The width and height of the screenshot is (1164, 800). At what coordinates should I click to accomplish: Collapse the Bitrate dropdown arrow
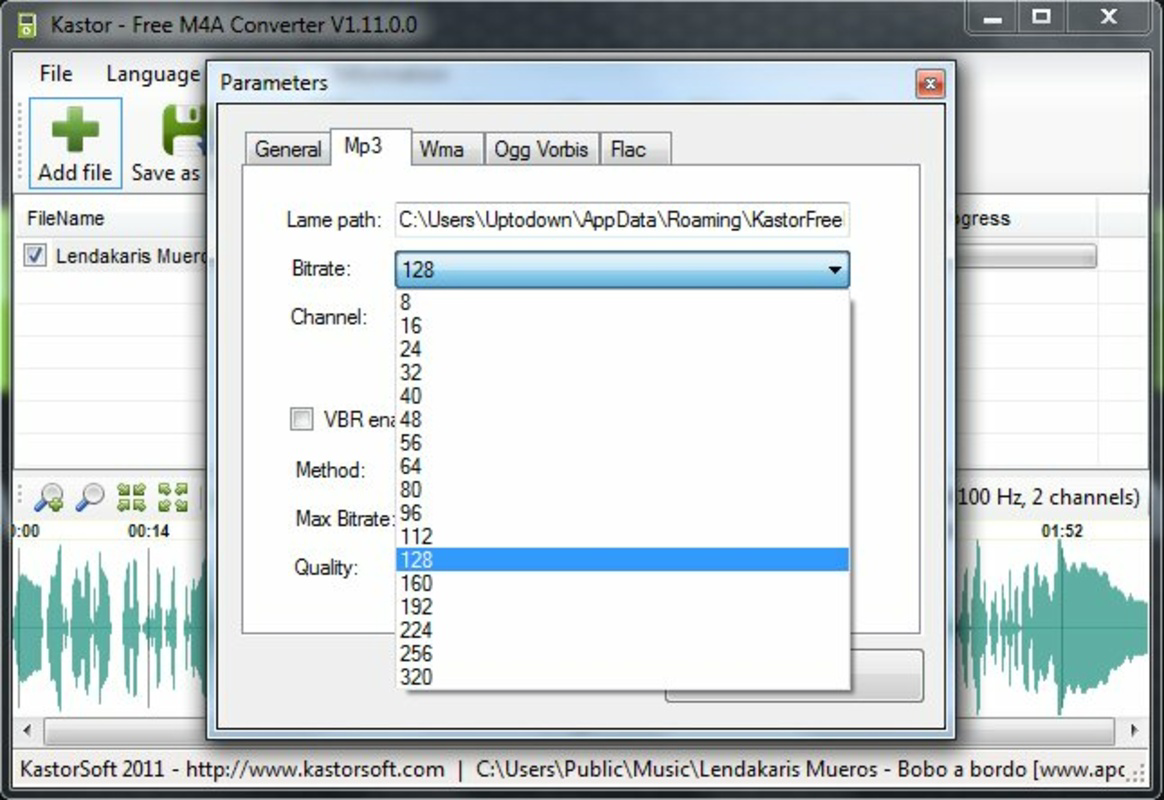coord(834,269)
